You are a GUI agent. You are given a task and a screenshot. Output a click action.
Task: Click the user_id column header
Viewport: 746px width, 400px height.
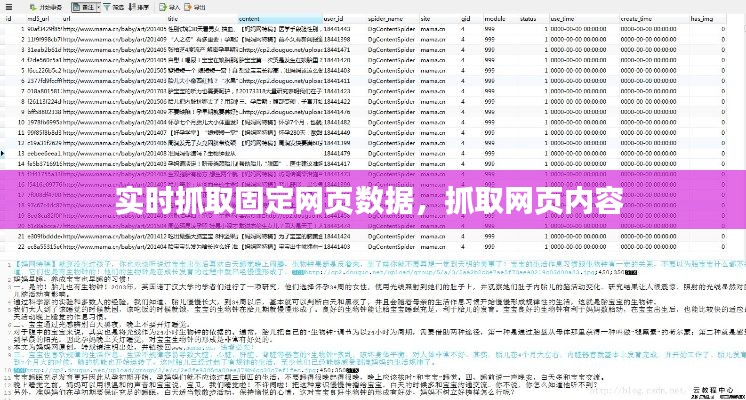tap(332, 18)
